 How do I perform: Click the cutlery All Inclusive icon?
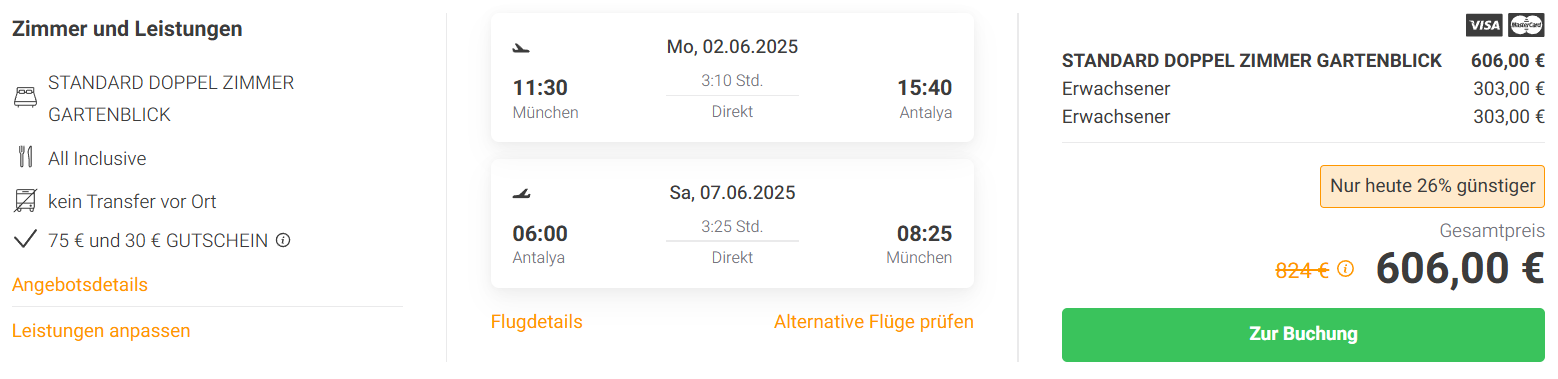(x=26, y=158)
